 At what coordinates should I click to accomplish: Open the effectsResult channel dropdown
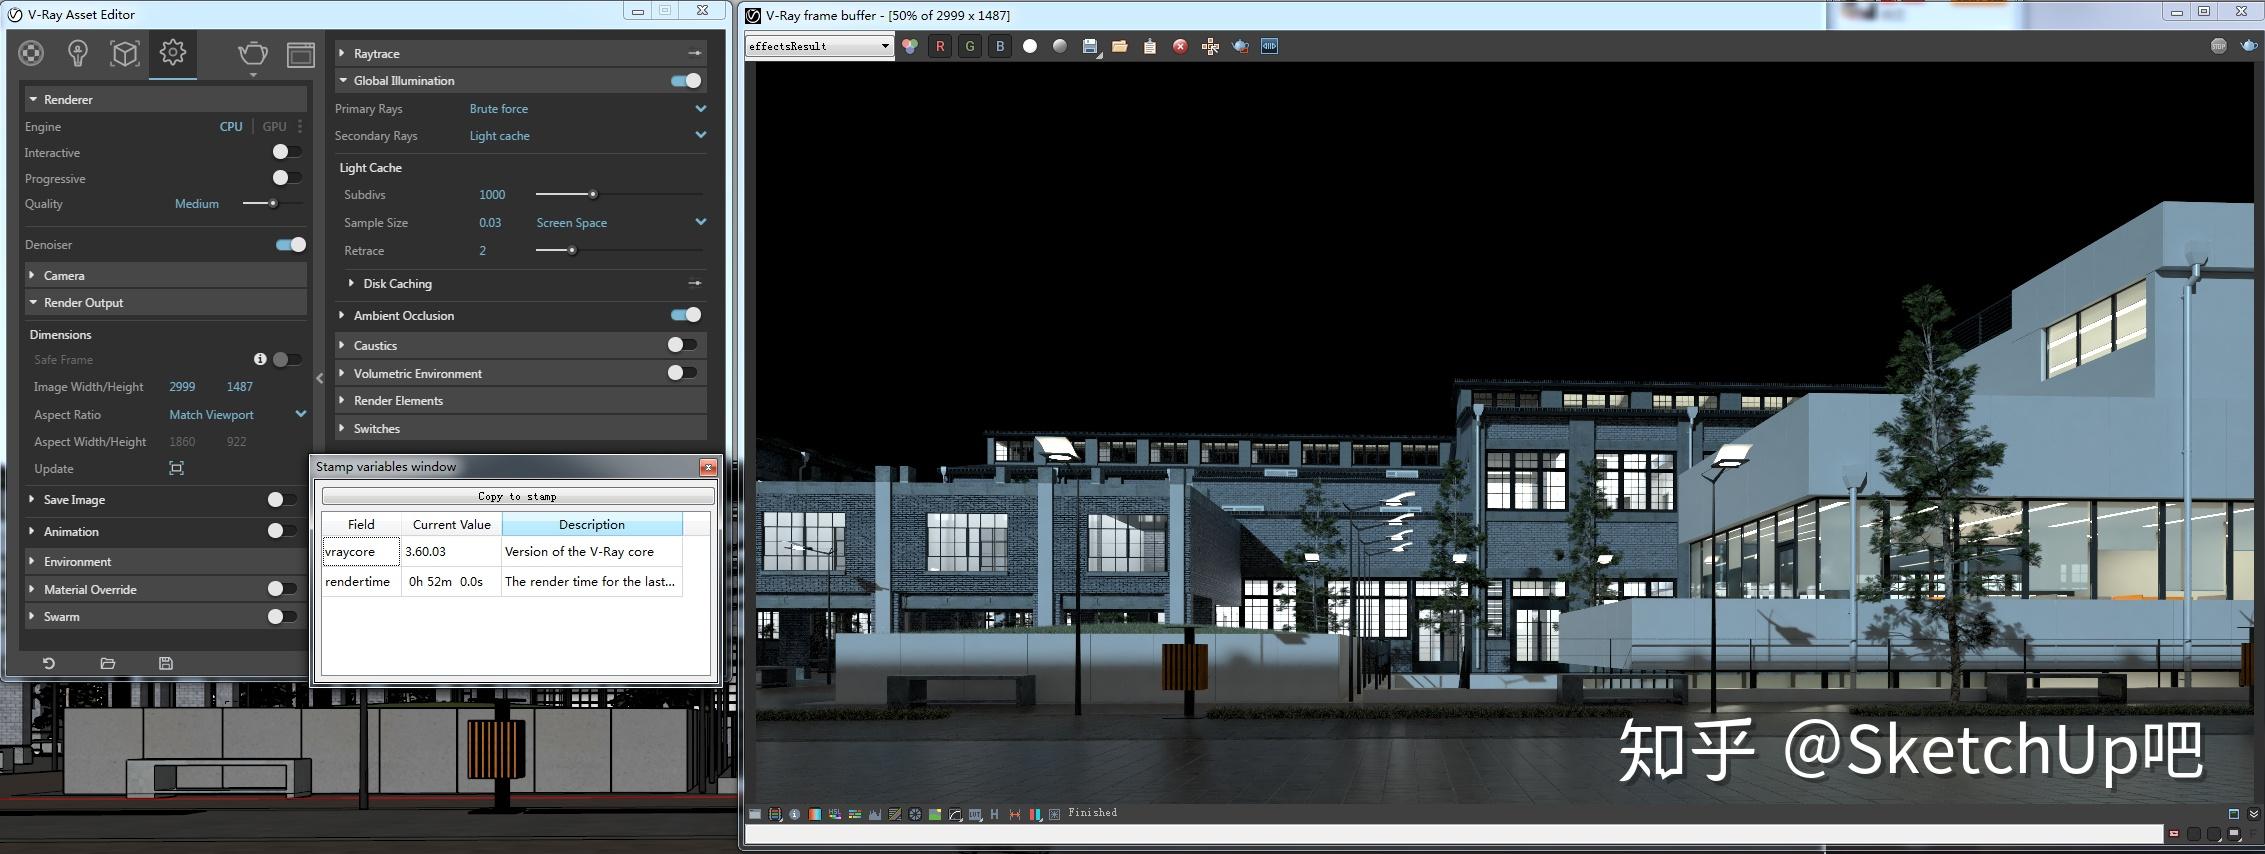pyautogui.click(x=819, y=46)
